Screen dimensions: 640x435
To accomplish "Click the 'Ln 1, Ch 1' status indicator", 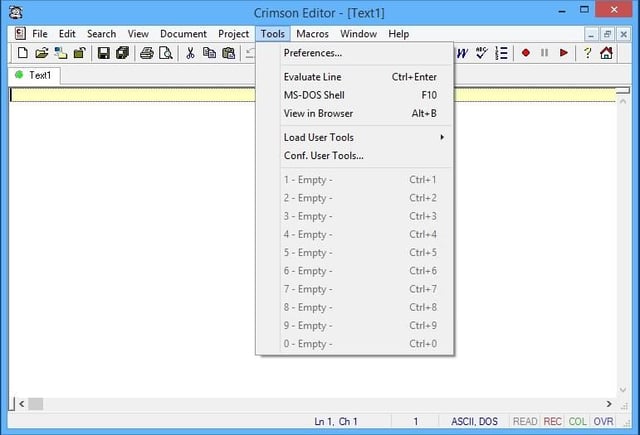I will 336,421.
